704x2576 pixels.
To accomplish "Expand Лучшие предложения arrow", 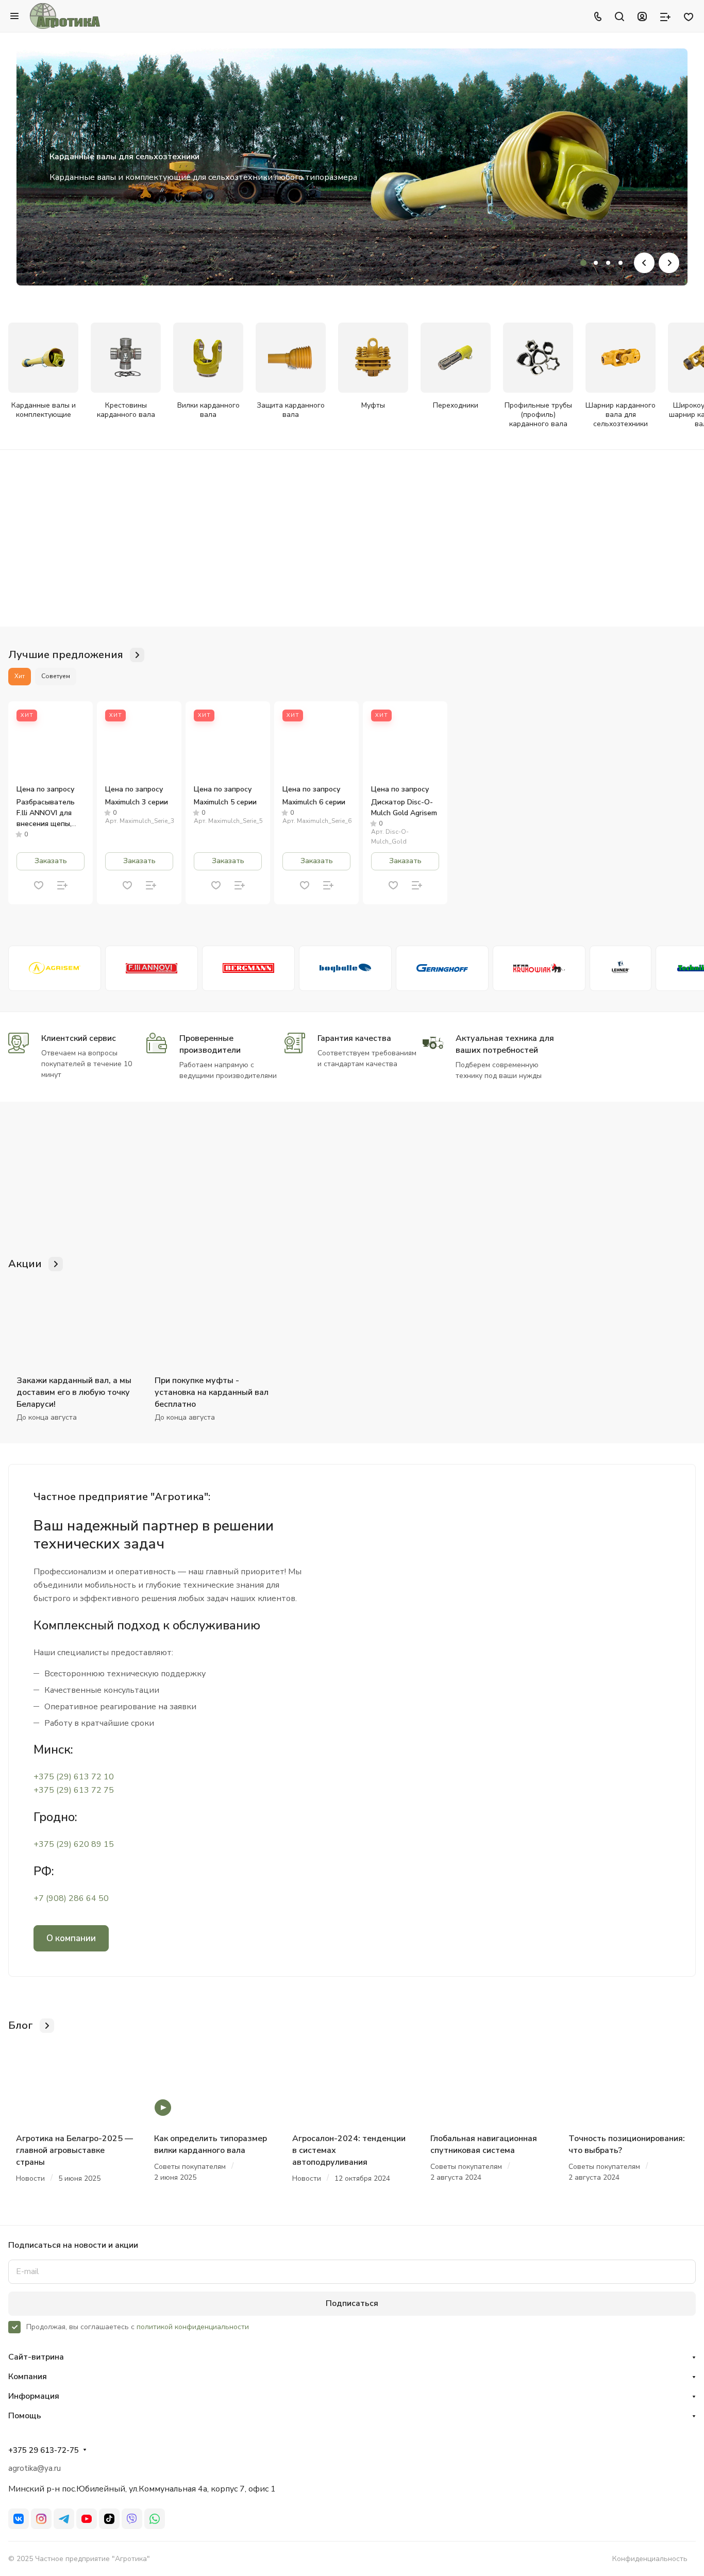I will click(137, 655).
